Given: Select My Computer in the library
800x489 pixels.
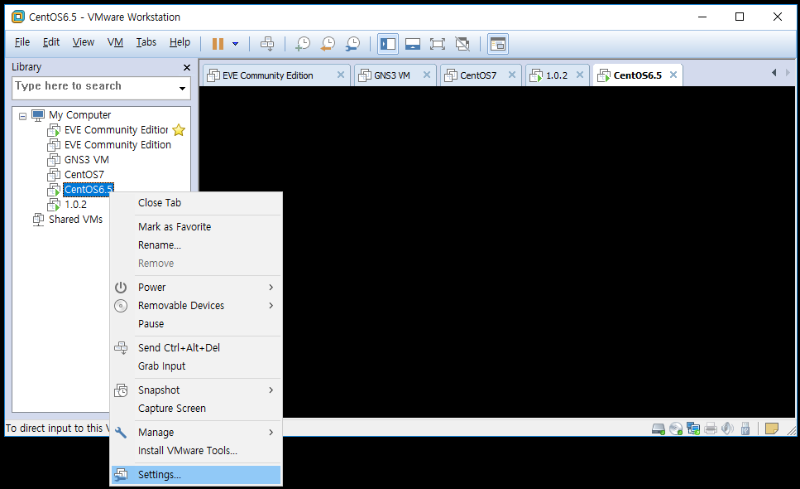Looking at the screenshot, I should 80,115.
